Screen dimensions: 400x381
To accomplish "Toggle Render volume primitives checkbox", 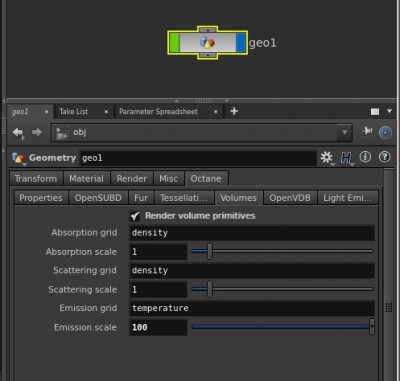I will [x=135, y=216].
